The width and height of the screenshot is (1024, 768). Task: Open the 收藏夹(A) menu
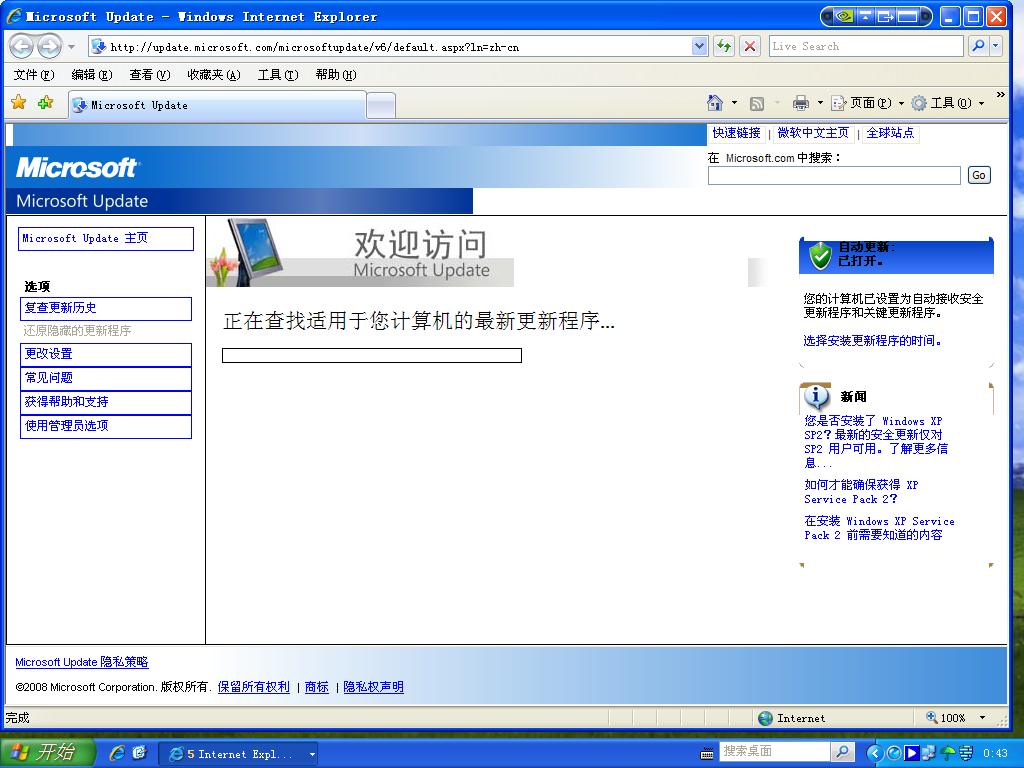point(214,75)
